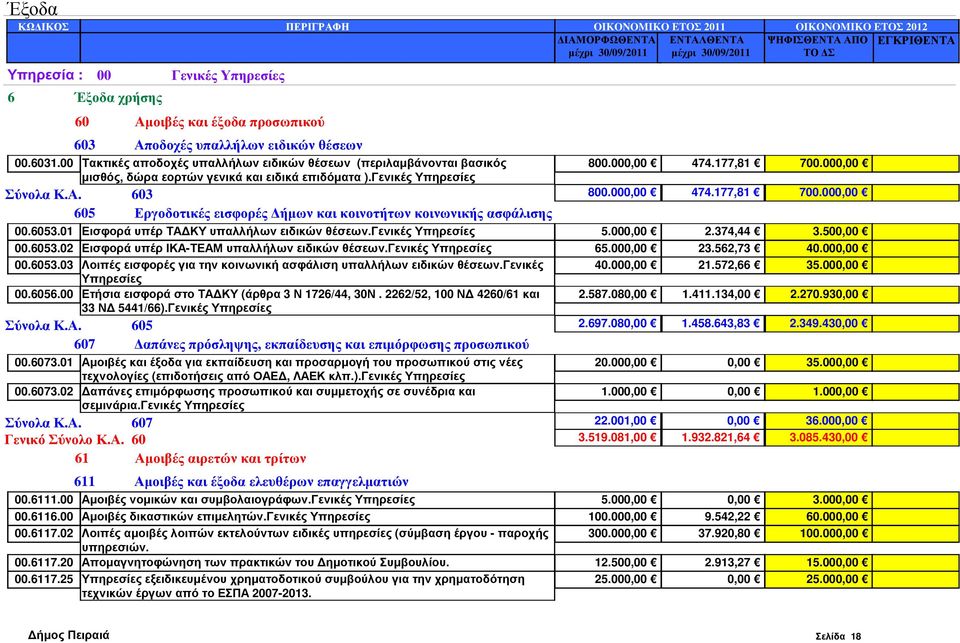Viewport: 960px width, 643px height.
Task: Click code cell 00.6073.02
Action: pos(43,391)
